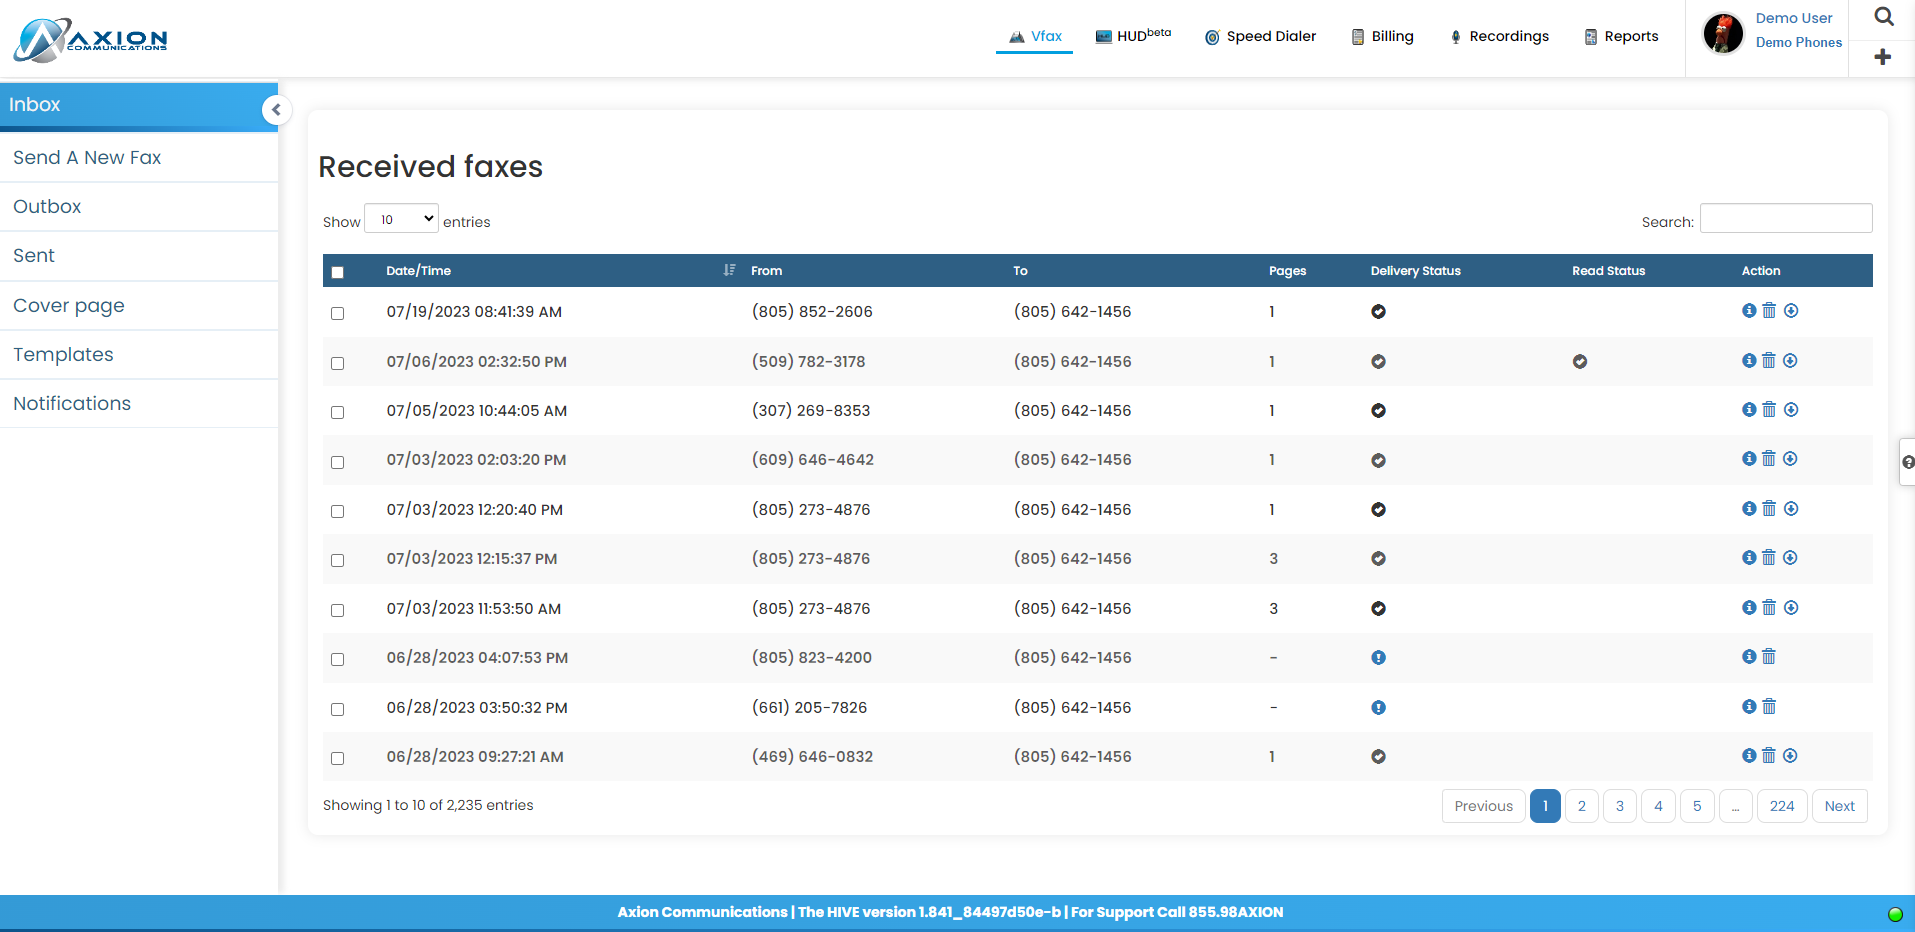Toggle the select-all checkbox in table header
1915x932 pixels.
point(337,272)
